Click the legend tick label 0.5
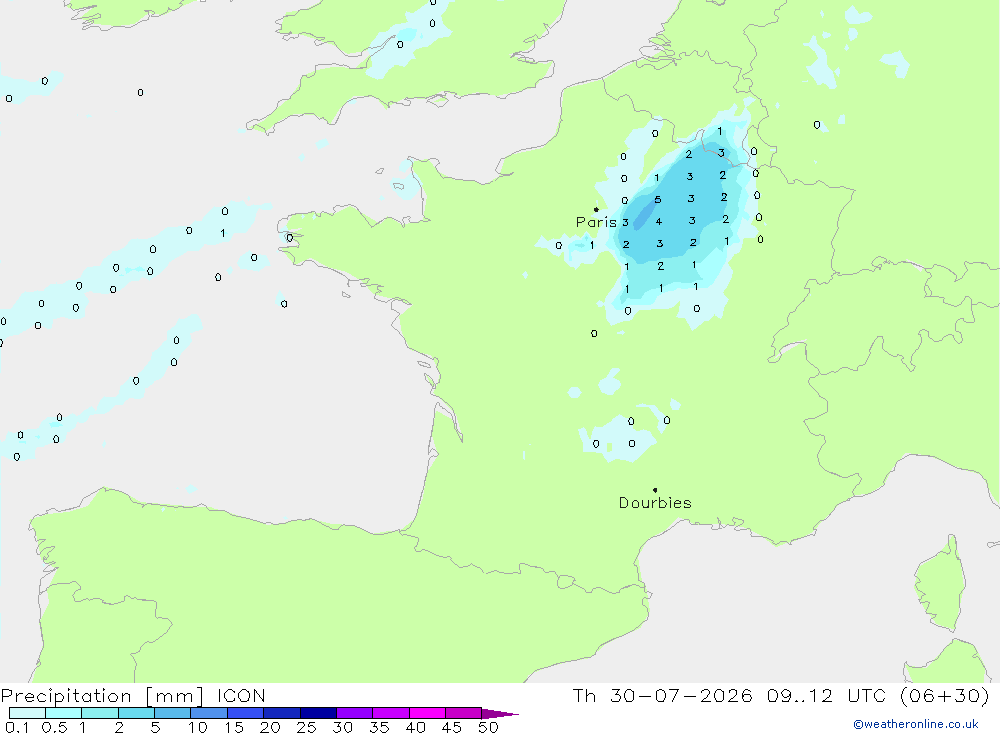 pyautogui.click(x=54, y=727)
